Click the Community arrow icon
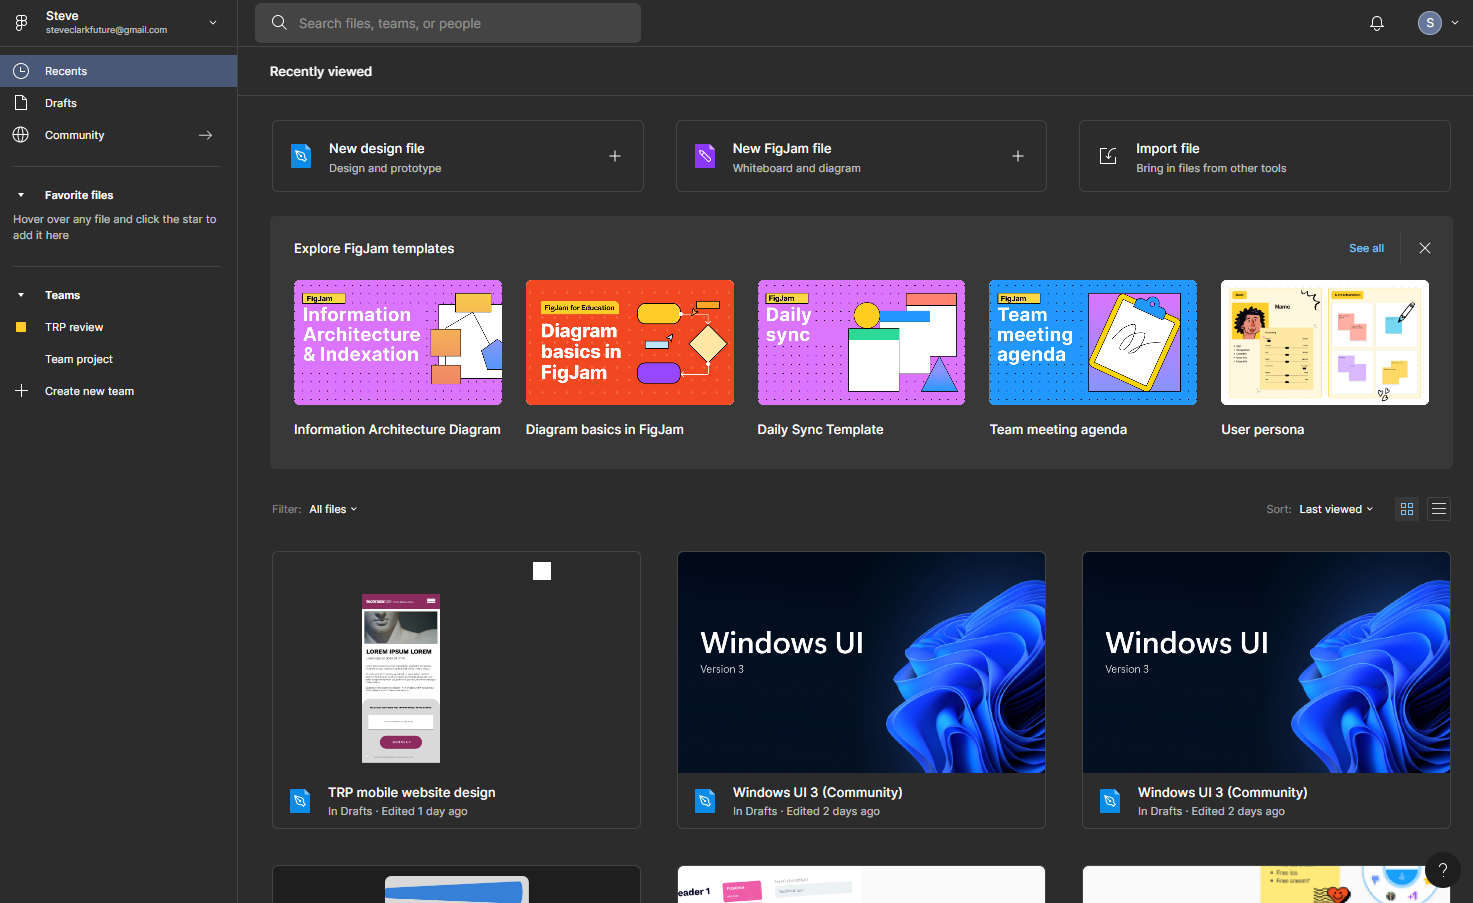Screen dimensions: 1473x903 click(205, 135)
